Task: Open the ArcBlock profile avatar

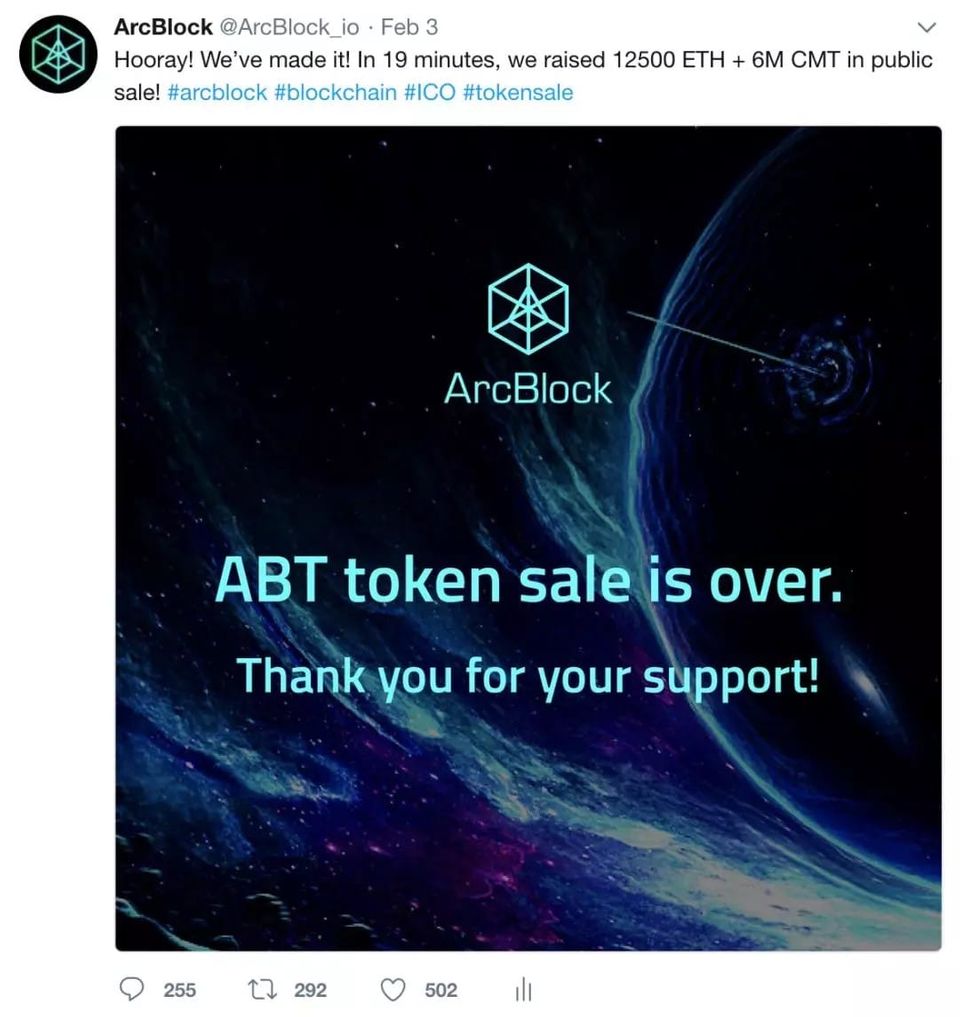Action: click(58, 54)
